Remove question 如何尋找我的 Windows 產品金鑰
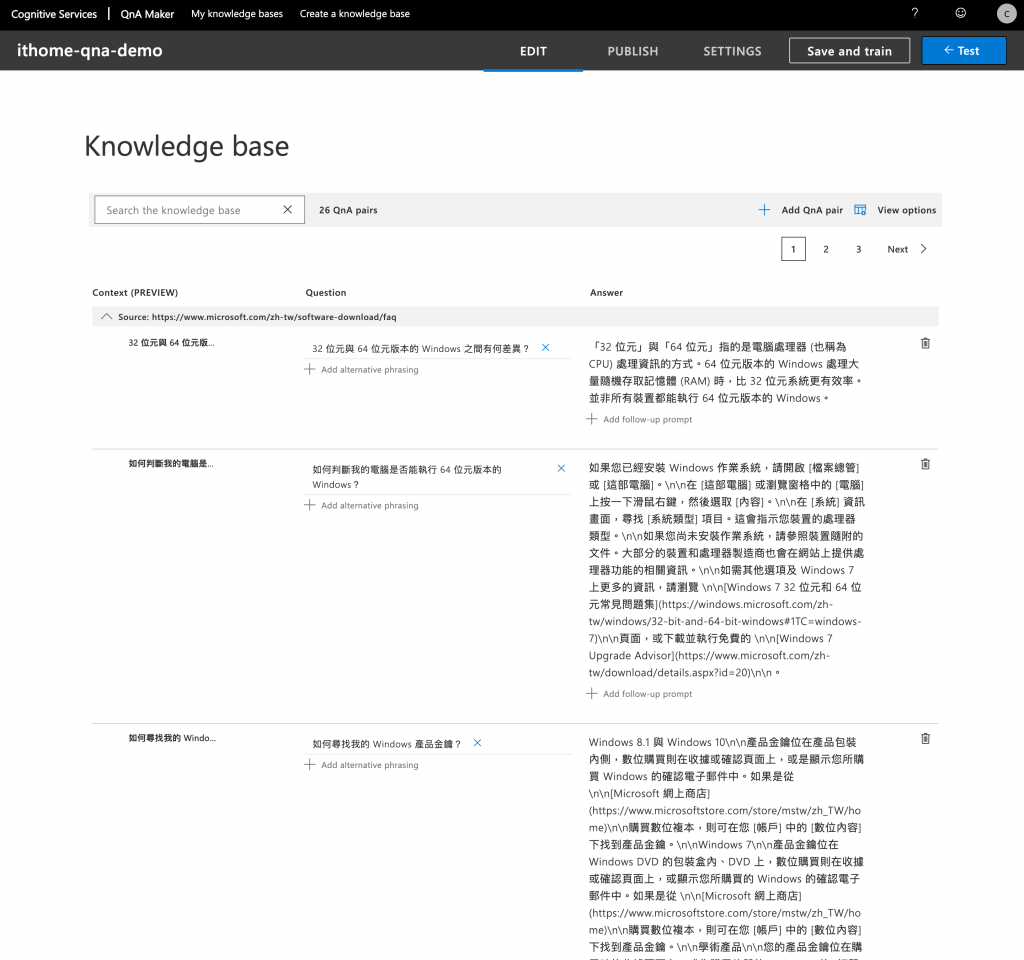Viewport: 1024px width, 960px height. click(477, 743)
